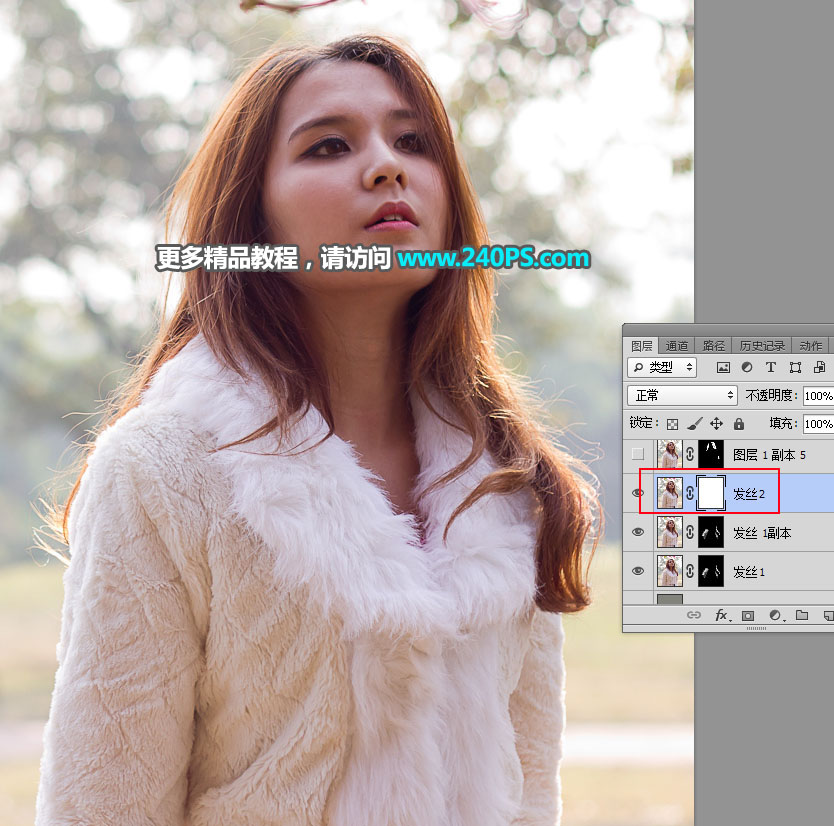Hide the 发丝2 layer

(x=638, y=493)
